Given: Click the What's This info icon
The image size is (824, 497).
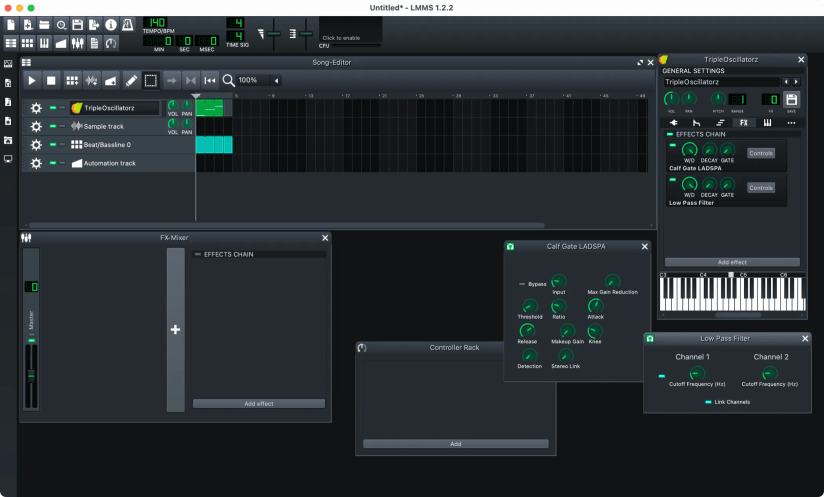Looking at the screenshot, I should (111, 25).
